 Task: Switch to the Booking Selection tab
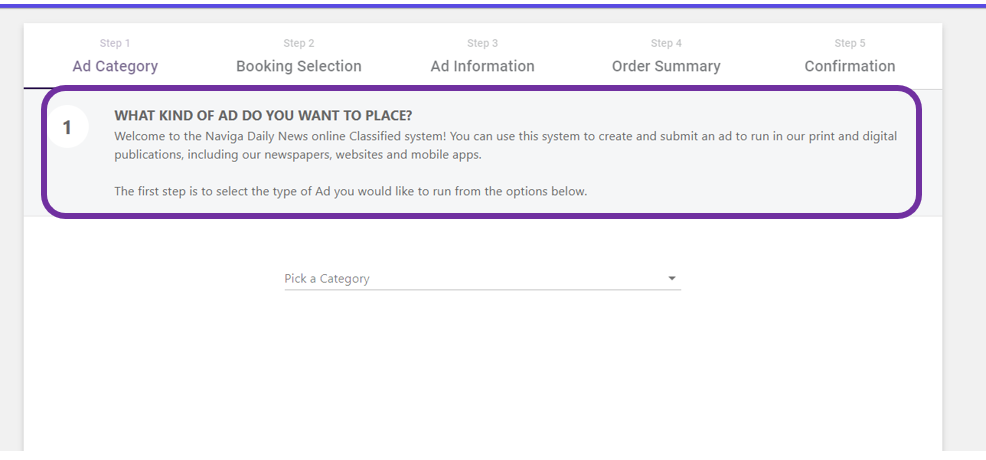pyautogui.click(x=299, y=66)
